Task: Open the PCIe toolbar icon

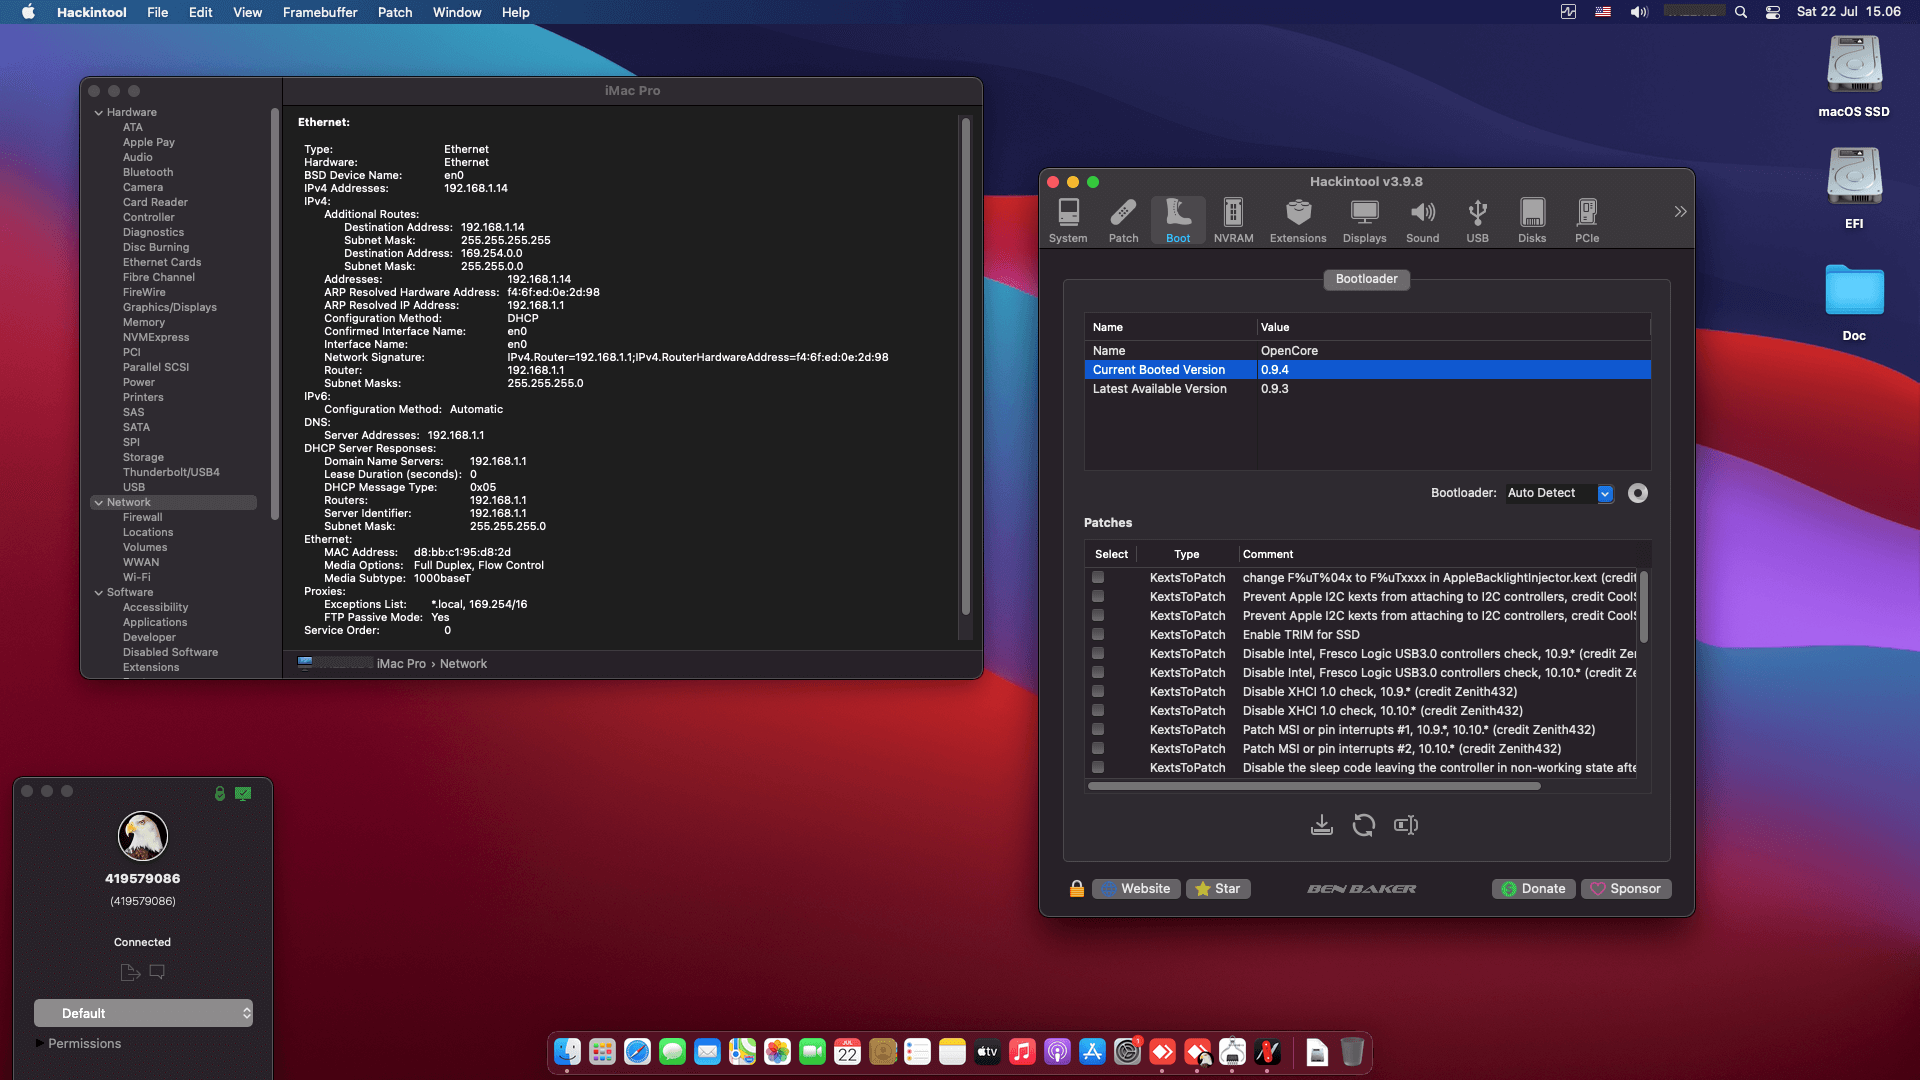Action: click(1587, 220)
